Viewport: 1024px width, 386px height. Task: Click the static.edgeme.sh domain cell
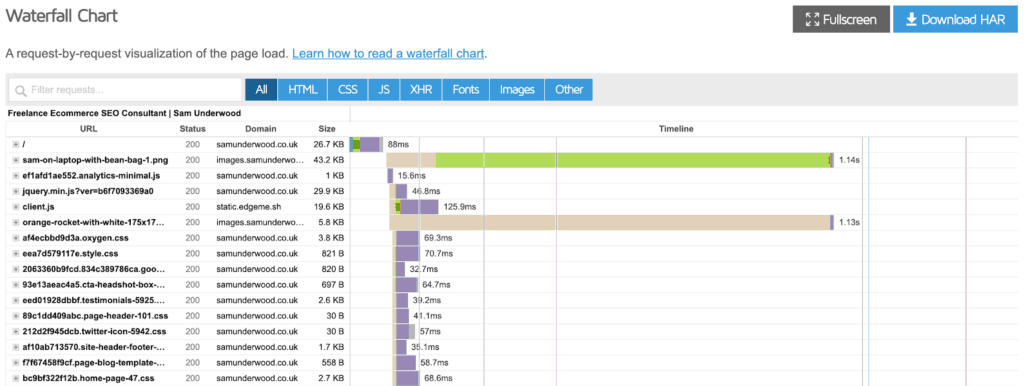(x=249, y=206)
